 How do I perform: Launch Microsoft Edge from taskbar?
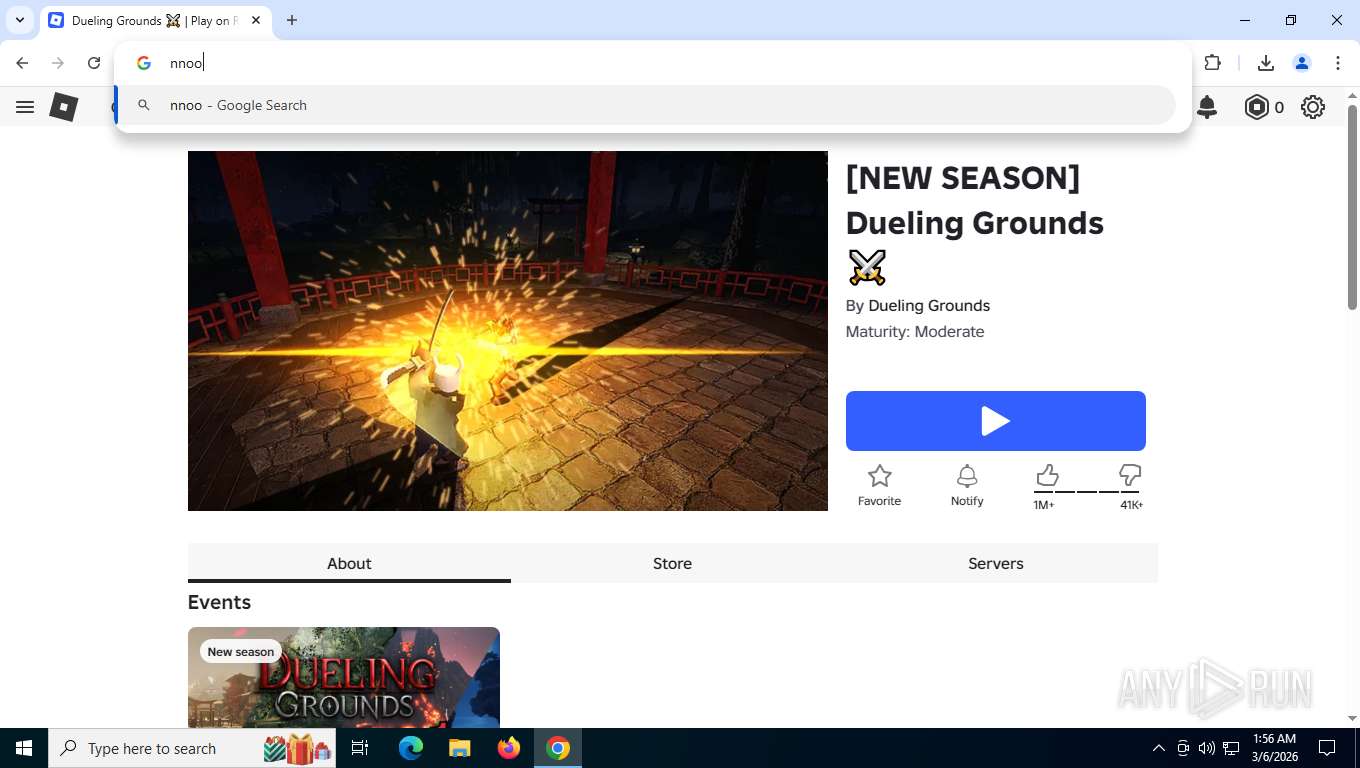coord(411,748)
